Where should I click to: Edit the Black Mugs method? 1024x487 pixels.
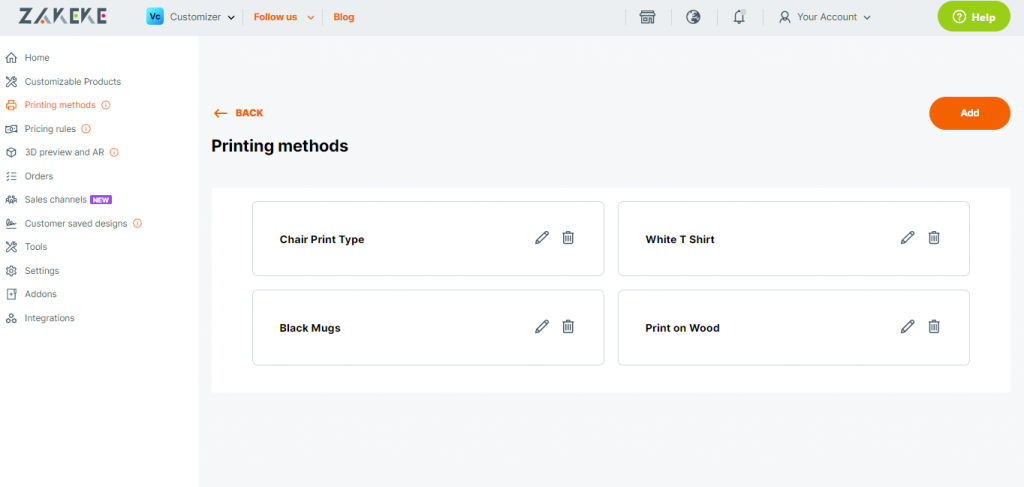click(x=542, y=326)
